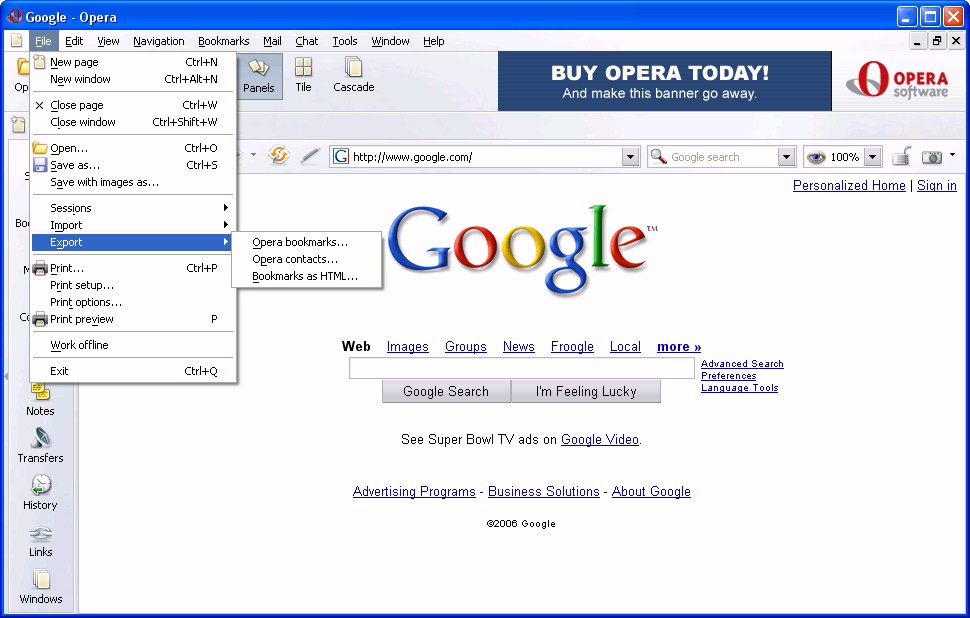Click the Buy Opera Today banner

click(x=664, y=81)
